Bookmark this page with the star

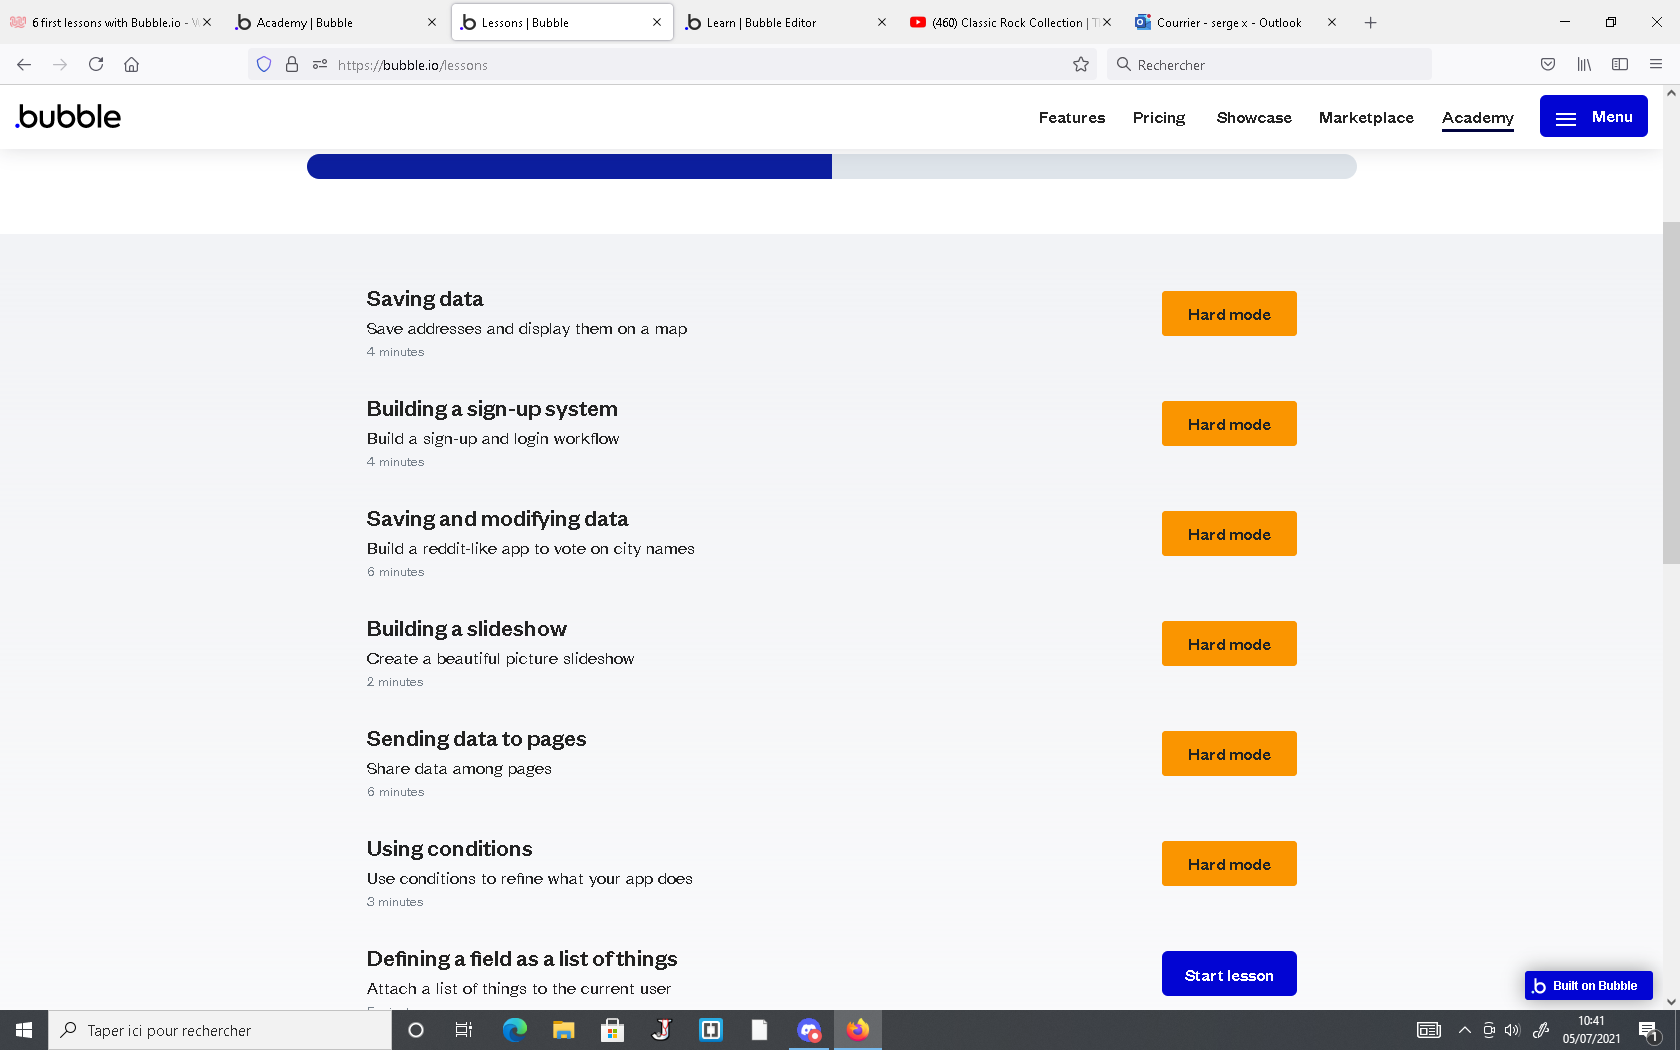pos(1081,65)
